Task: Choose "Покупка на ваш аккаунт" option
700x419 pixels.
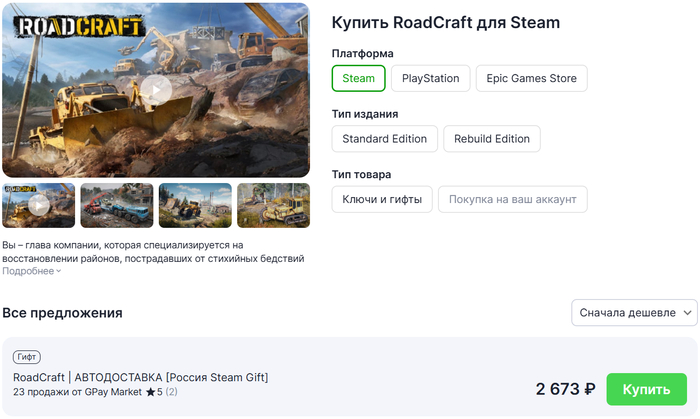Action: click(x=512, y=199)
